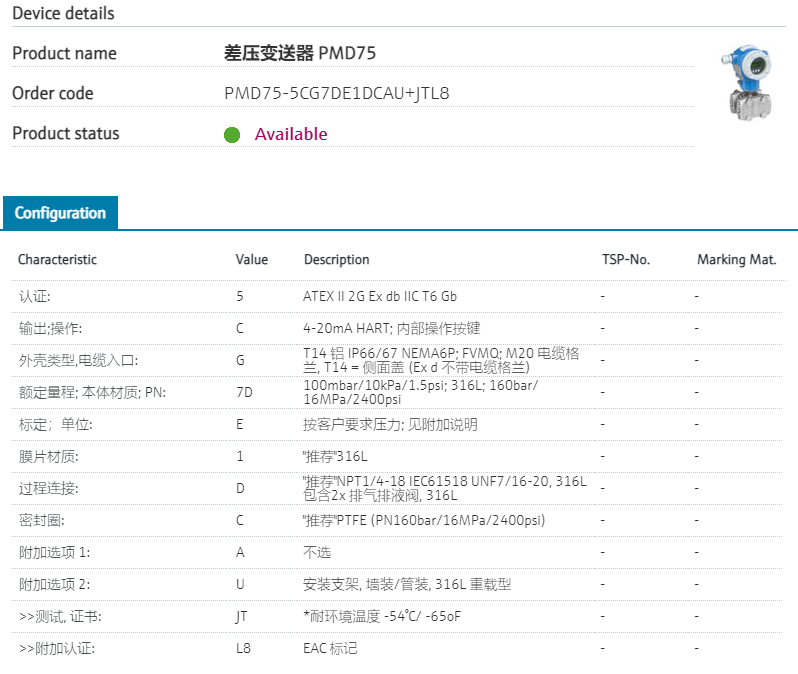Viewport: 798px width, 674px height.
Task: Click the Device details heading
Action: [63, 13]
